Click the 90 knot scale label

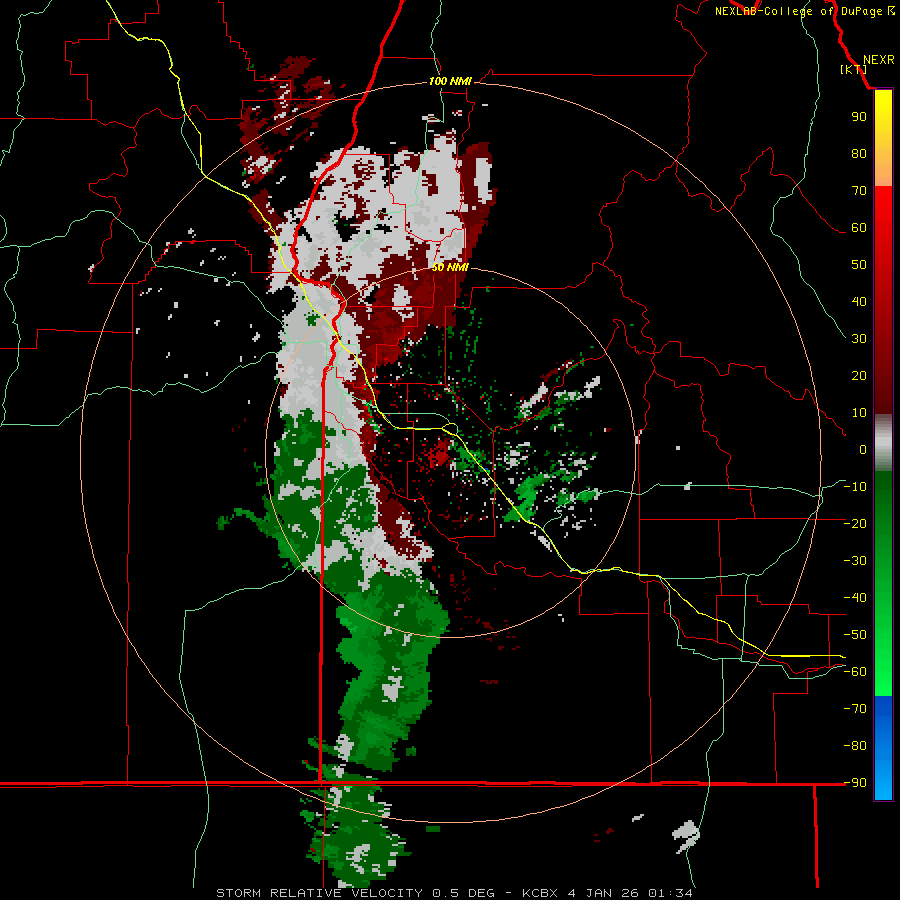pos(859,117)
